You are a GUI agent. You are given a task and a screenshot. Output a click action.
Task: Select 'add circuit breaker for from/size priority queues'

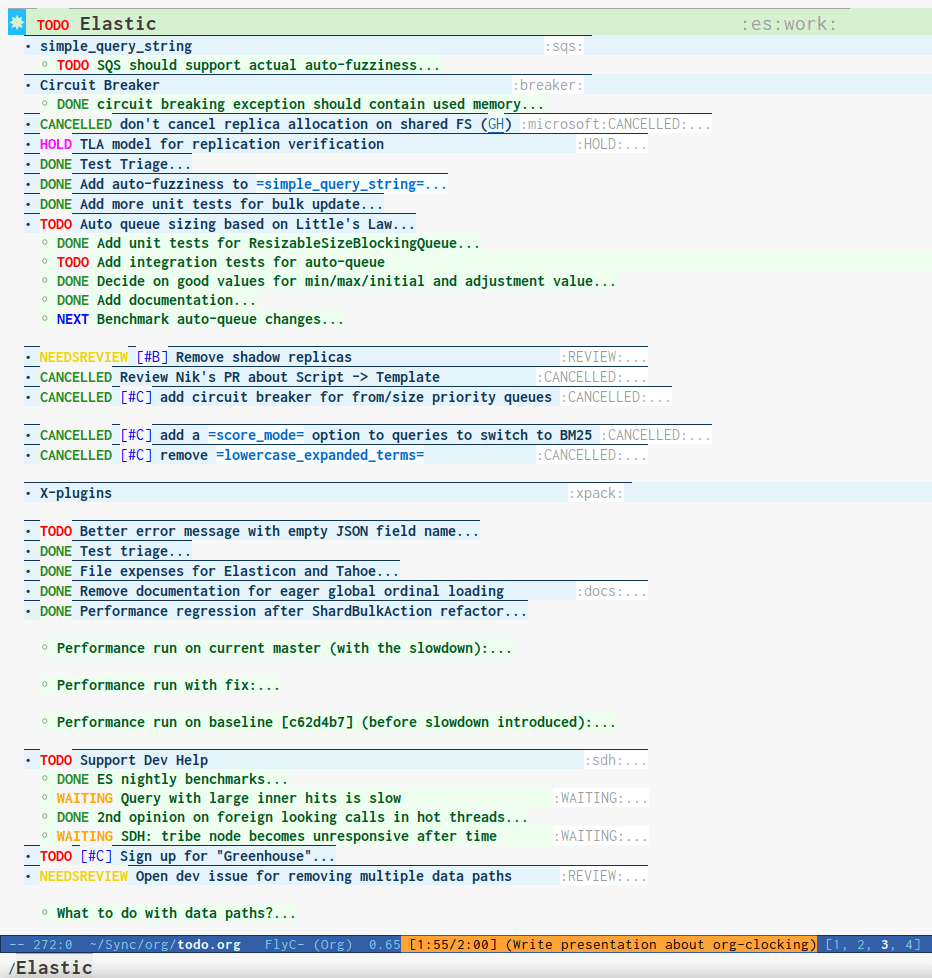click(356, 397)
